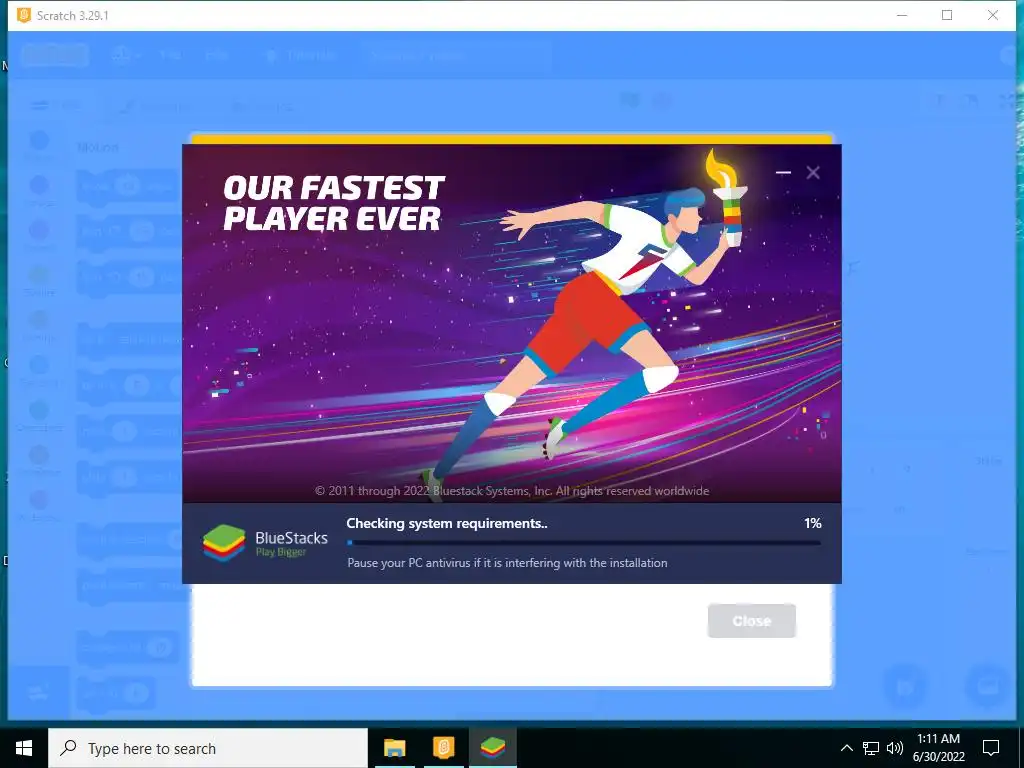This screenshot has height=768, width=1024.
Task: Click the "OUR FASTEST PLAYER EVER" headline
Action: [x=334, y=203]
